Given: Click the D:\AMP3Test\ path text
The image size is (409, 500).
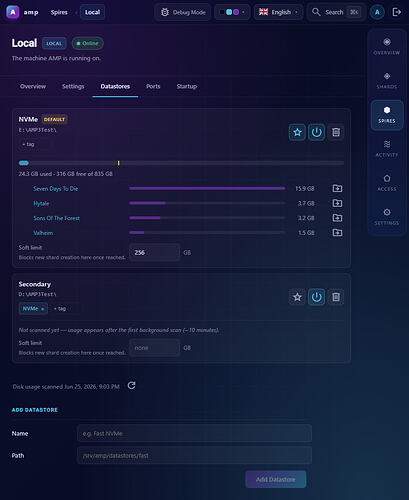Looking at the screenshot, I should pyautogui.click(x=38, y=294).
